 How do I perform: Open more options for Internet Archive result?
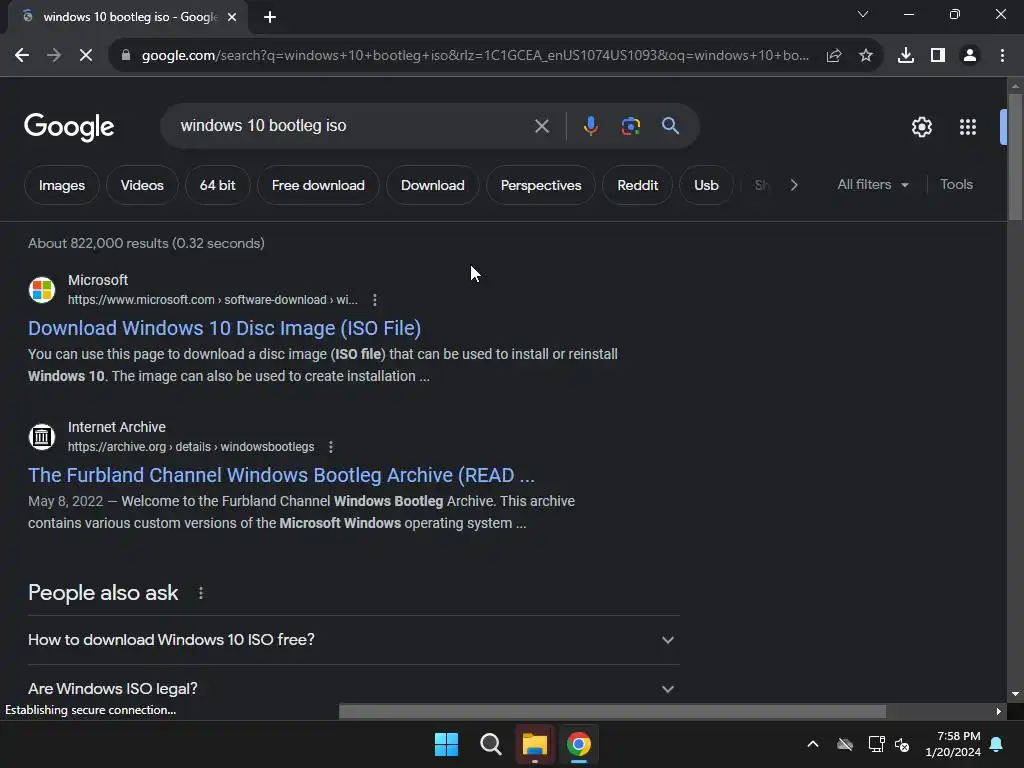pos(331,447)
